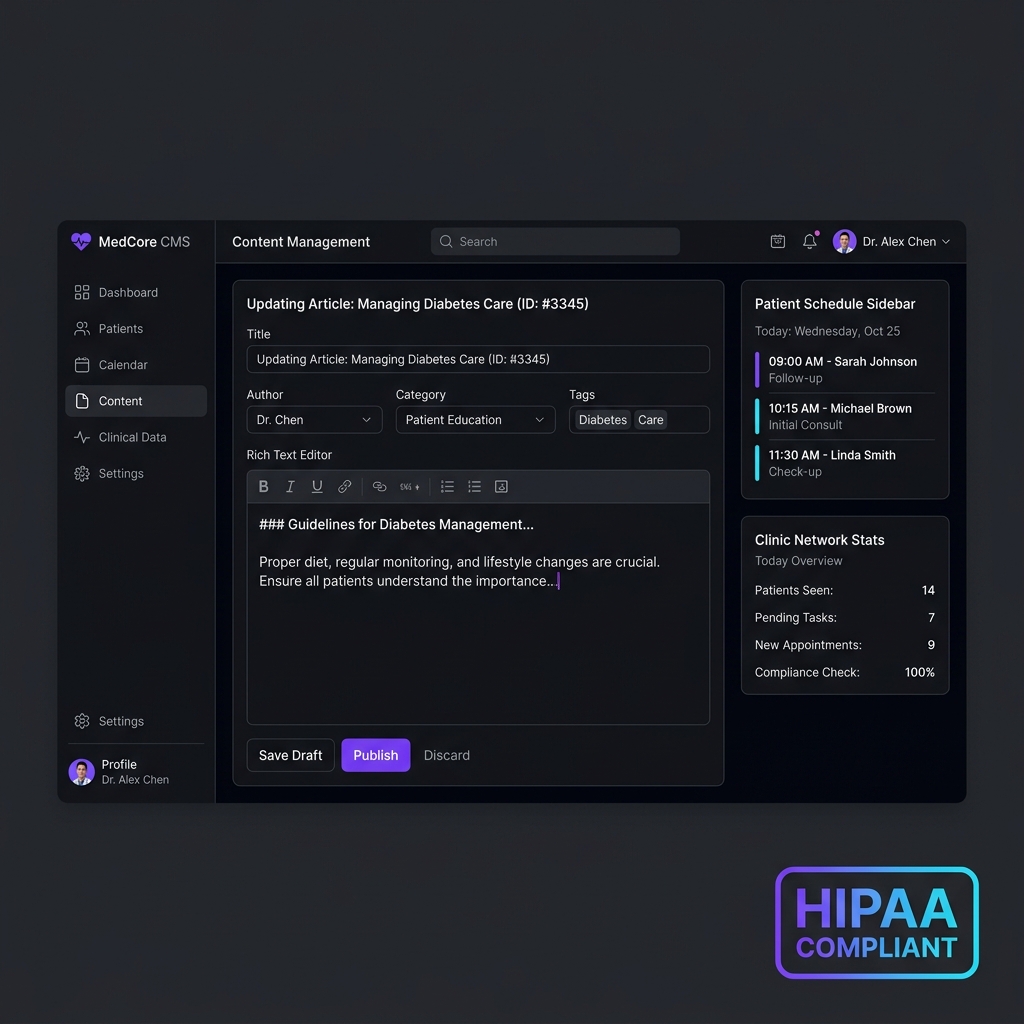Open Profile Dr. Alex Chen in sidebar

pyautogui.click(x=136, y=772)
